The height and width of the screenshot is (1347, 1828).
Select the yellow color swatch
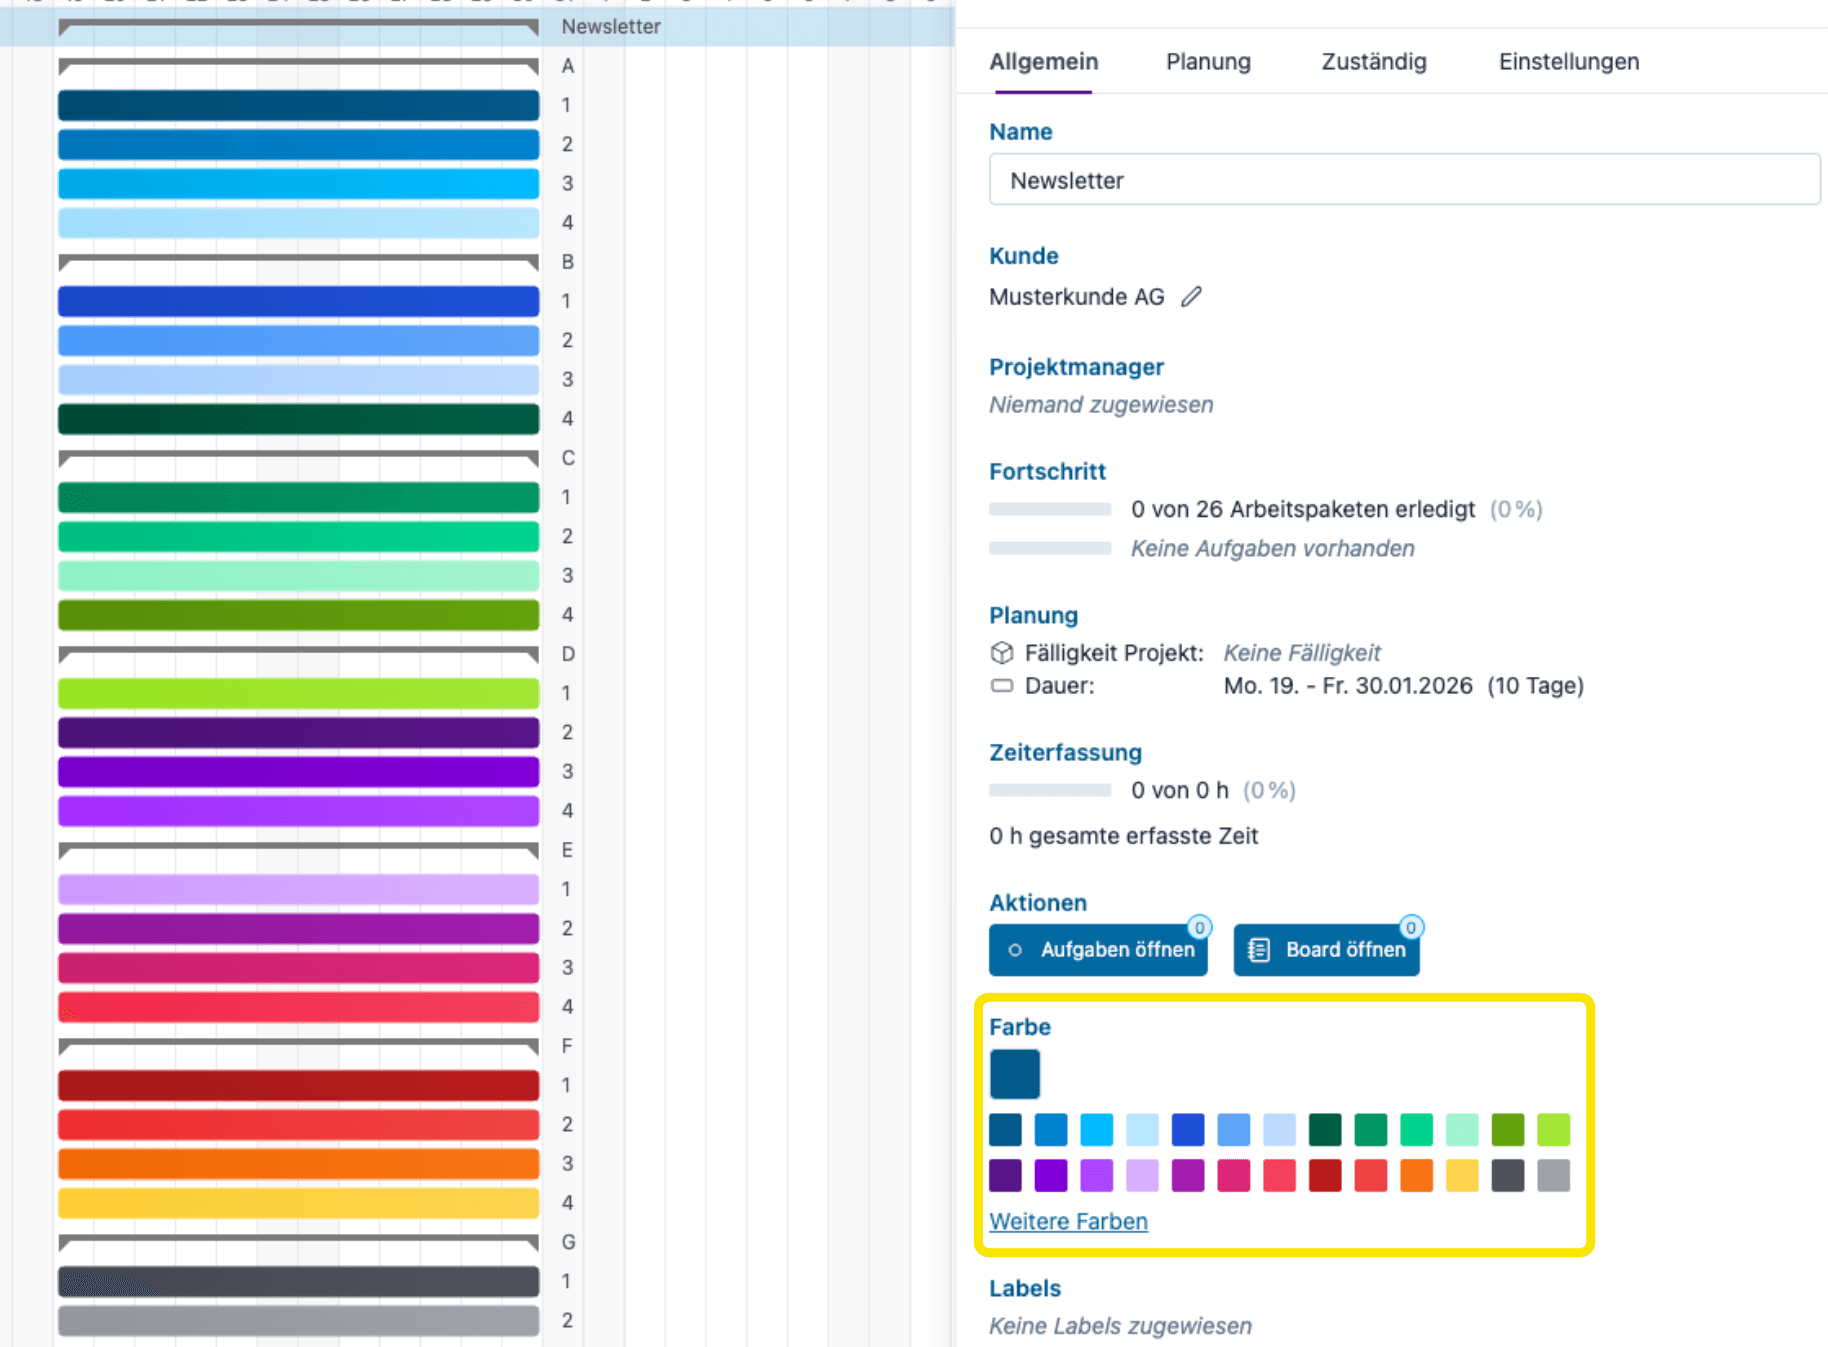1462,1176
